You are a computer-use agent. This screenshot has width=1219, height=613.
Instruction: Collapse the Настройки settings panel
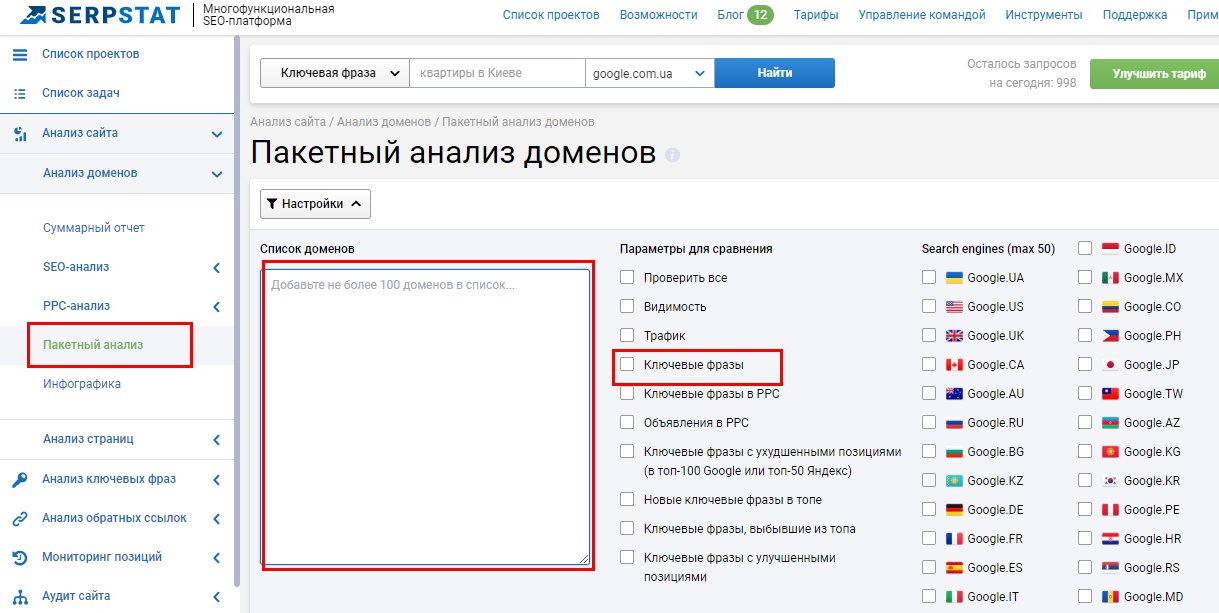click(315, 204)
